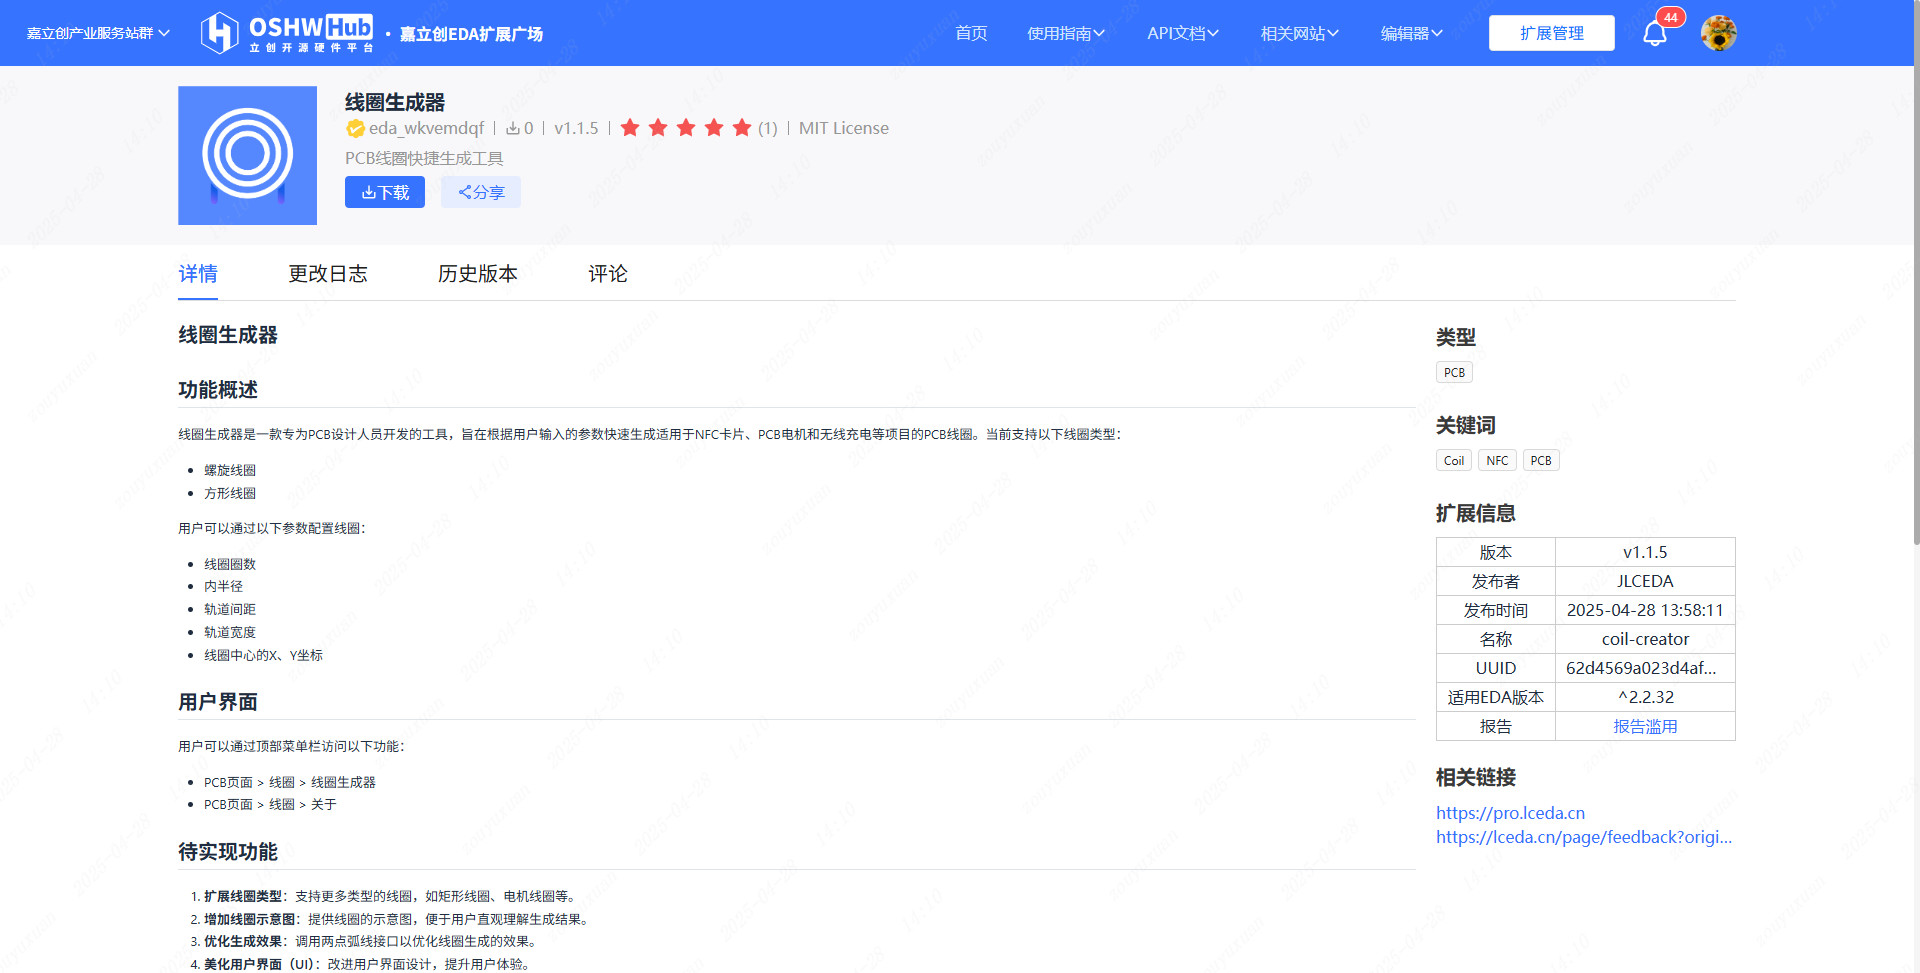Open the user avatar profile menu
Viewport: 1920px width, 973px height.
point(1717,33)
